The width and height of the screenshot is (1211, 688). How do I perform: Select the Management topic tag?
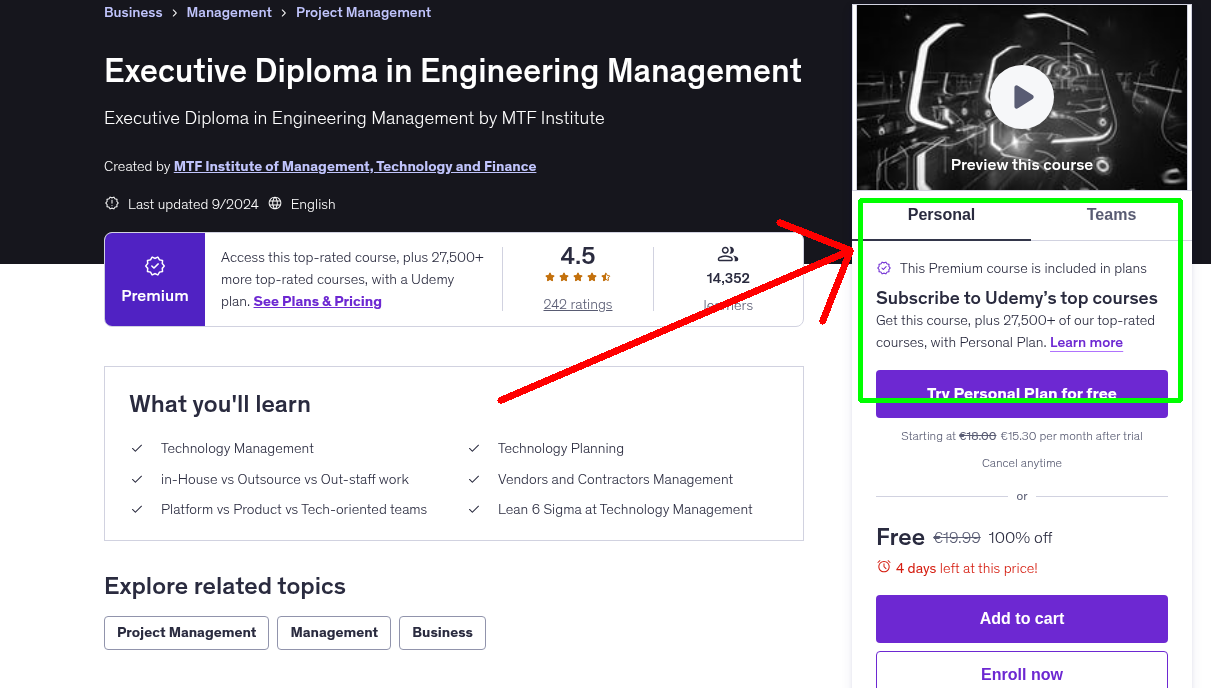[334, 633]
